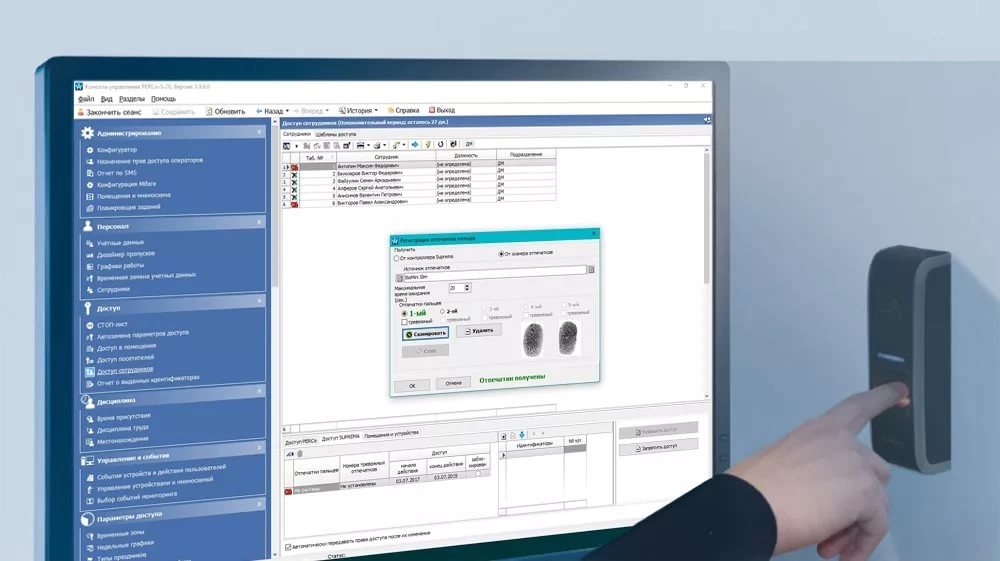The width and height of the screenshot is (1000, 561).
Task: Click the Сканировать button
Action: pos(425,333)
